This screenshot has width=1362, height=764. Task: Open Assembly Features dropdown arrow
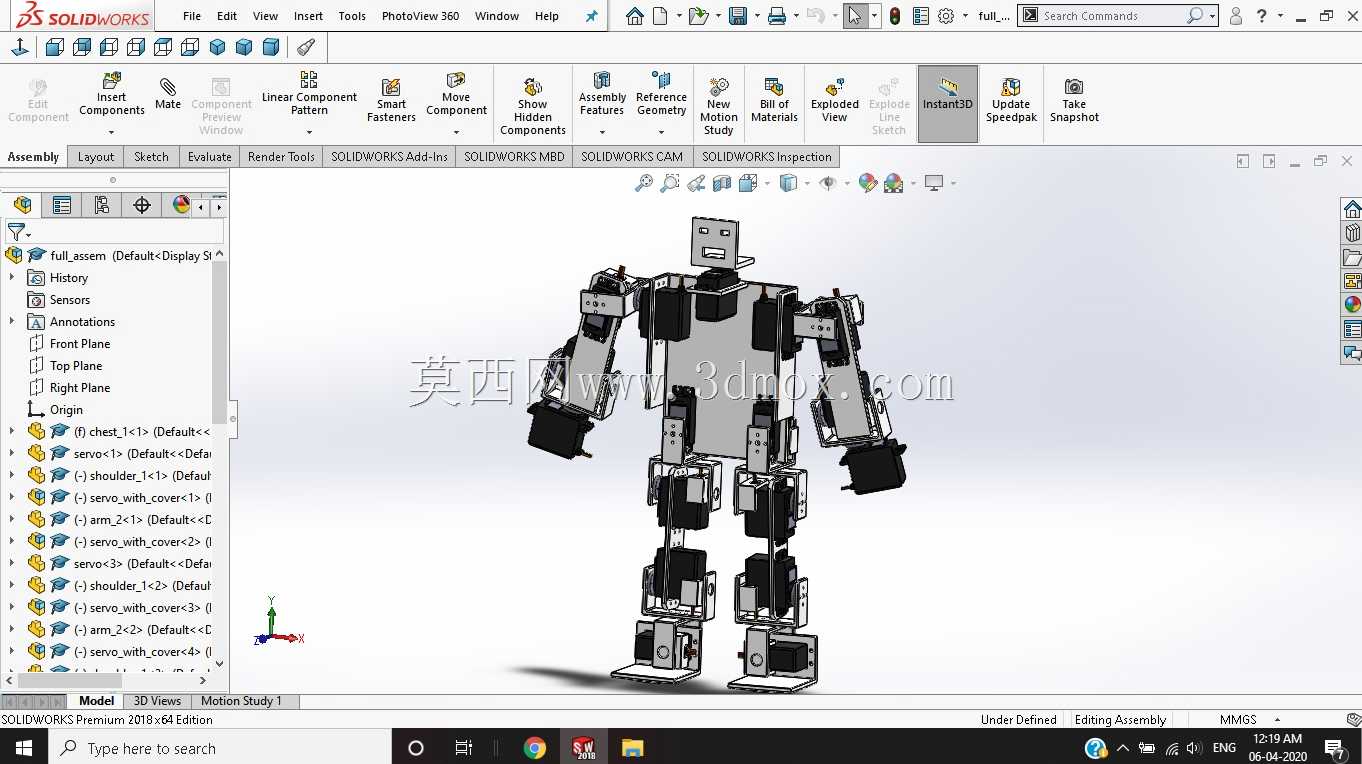pyautogui.click(x=602, y=132)
